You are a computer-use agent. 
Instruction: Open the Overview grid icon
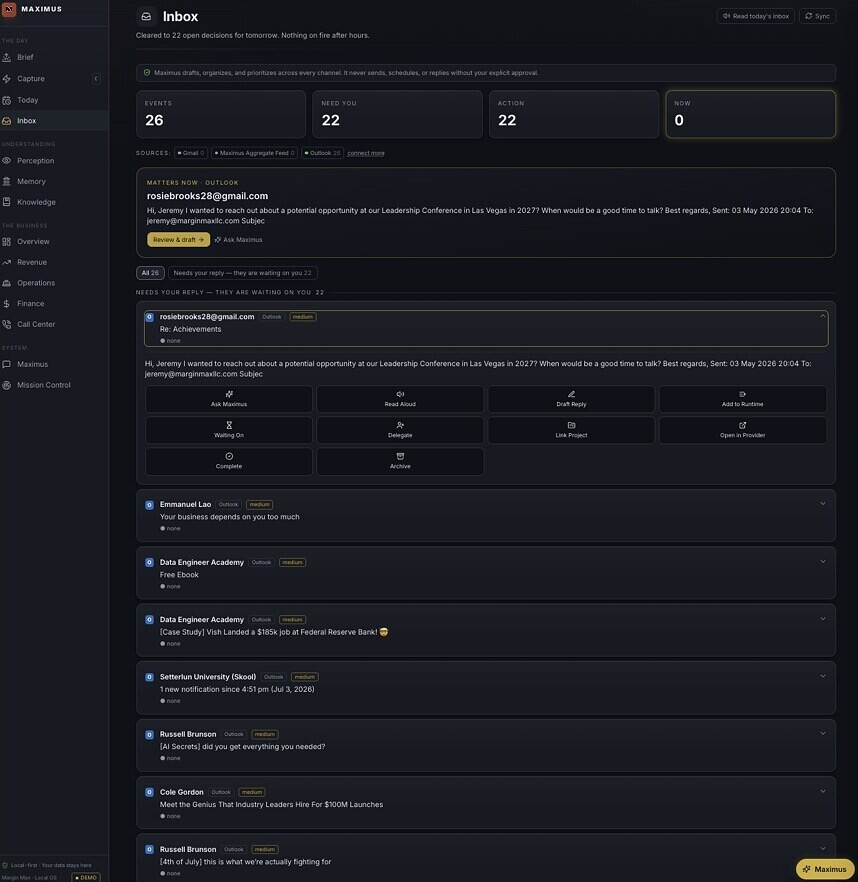pyautogui.click(x=7, y=242)
